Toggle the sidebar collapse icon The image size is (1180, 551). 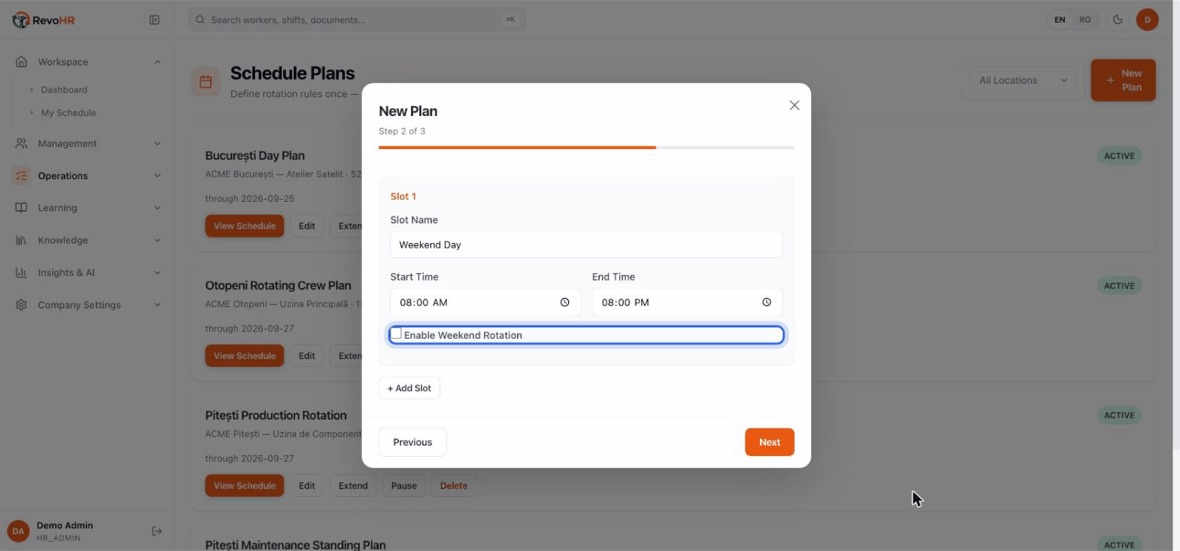point(154,20)
